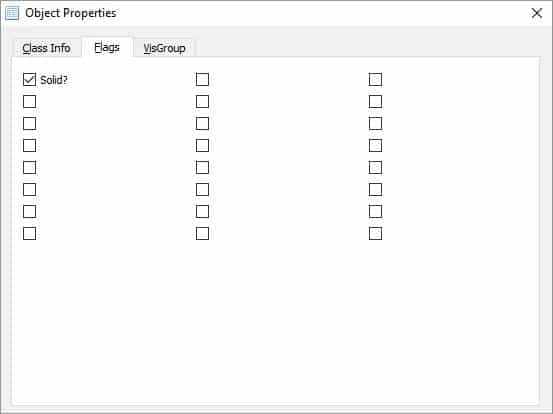
Task: Click the Object Properties title bar icon
Action: coord(12,13)
